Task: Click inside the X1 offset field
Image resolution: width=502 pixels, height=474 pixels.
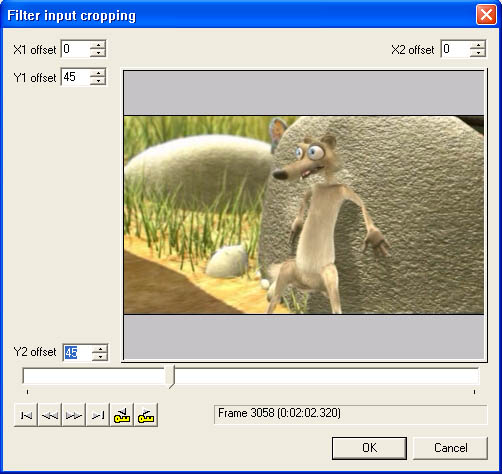Action: click(76, 49)
